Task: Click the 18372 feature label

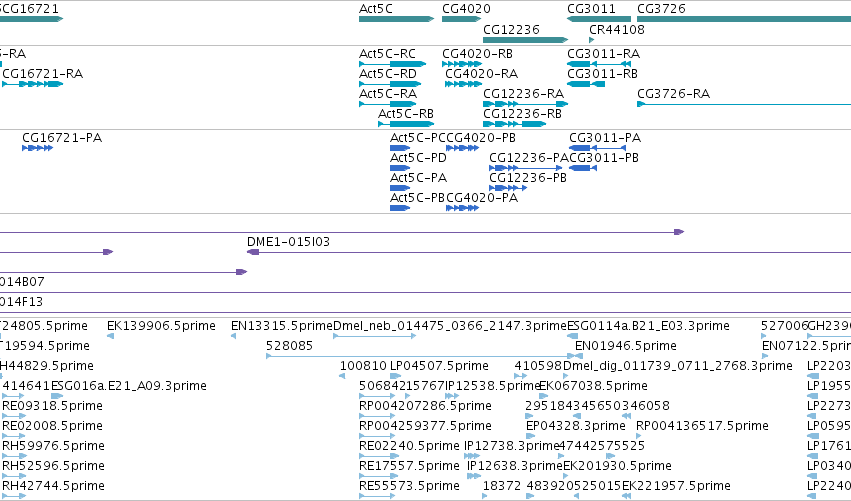Action: [x=502, y=486]
